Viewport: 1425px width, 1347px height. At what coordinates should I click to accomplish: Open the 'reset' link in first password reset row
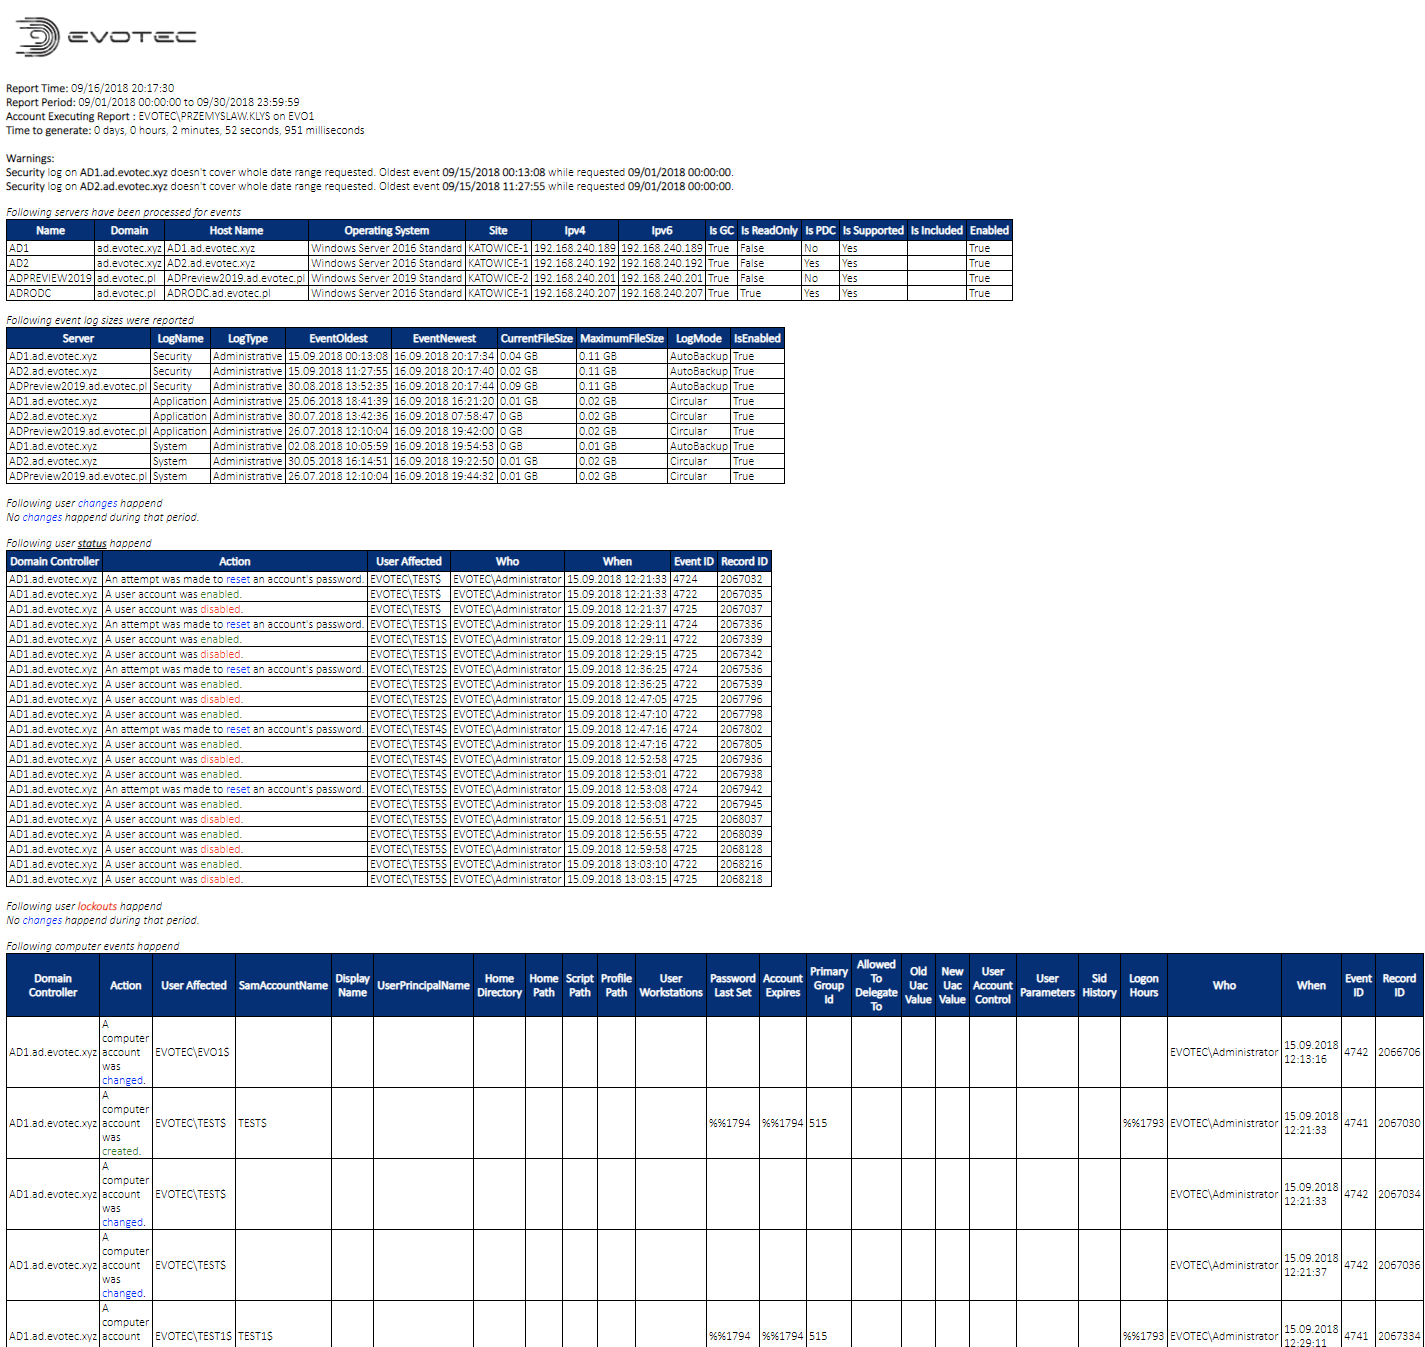click(x=238, y=578)
